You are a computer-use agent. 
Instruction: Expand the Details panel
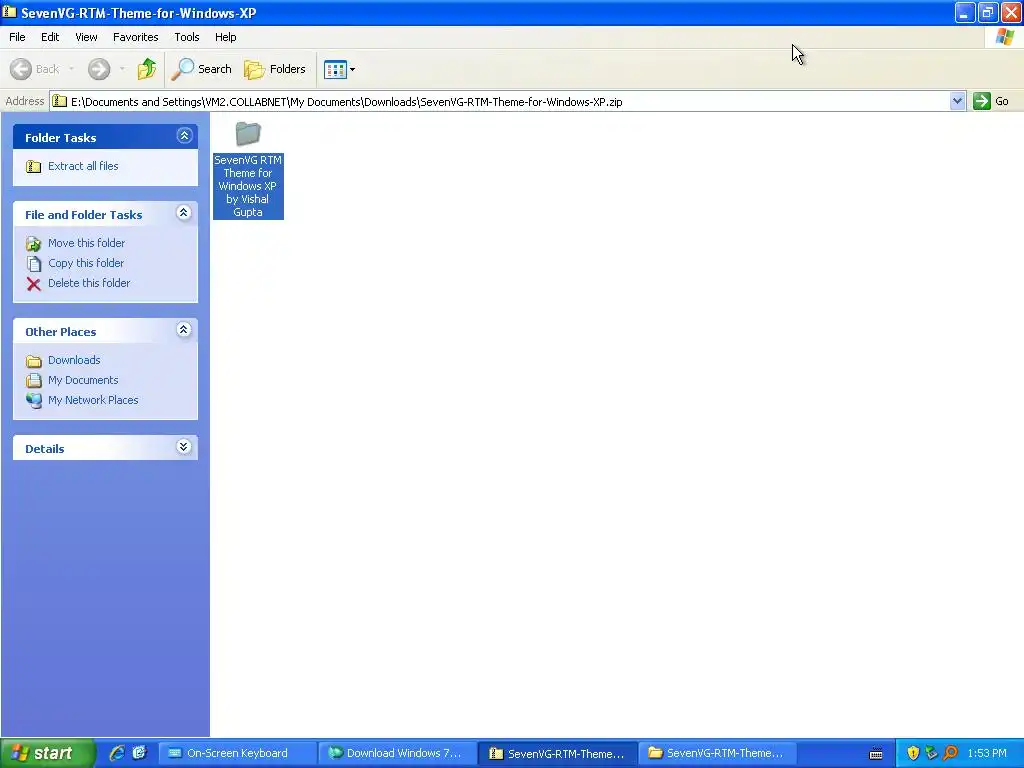[184, 447]
